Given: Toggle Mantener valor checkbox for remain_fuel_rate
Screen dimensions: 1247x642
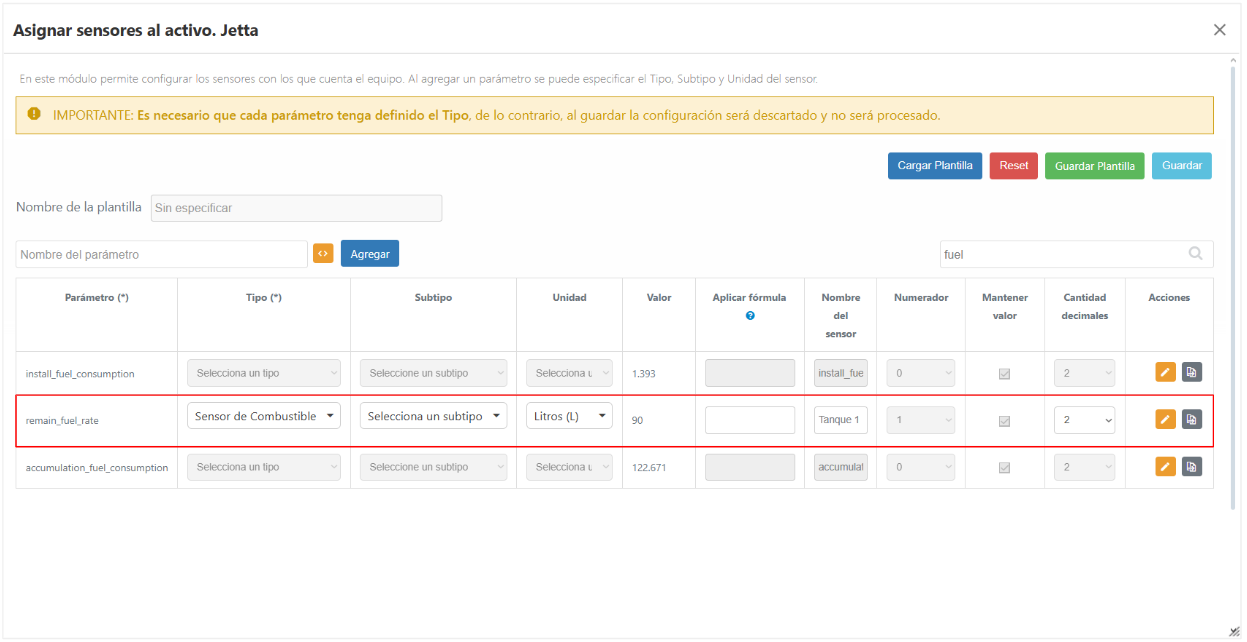Looking at the screenshot, I should tap(1005, 421).
